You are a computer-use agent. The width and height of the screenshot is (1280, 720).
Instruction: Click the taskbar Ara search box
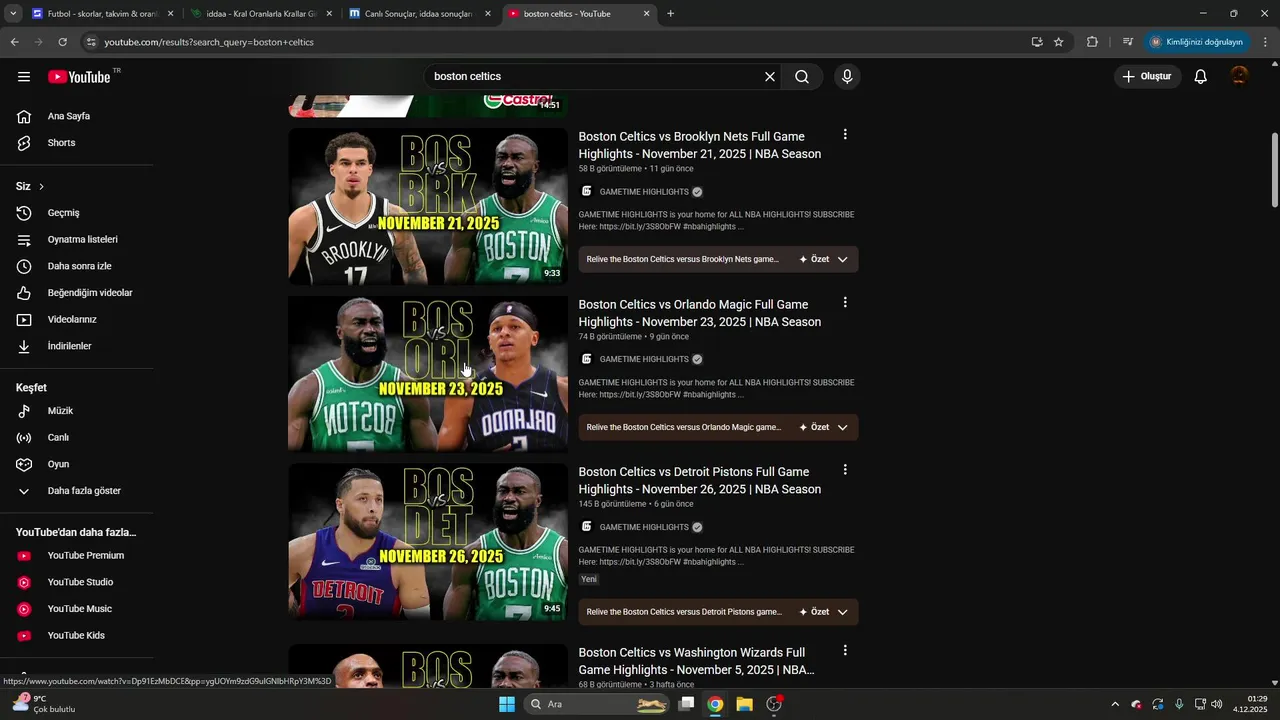[599, 704]
